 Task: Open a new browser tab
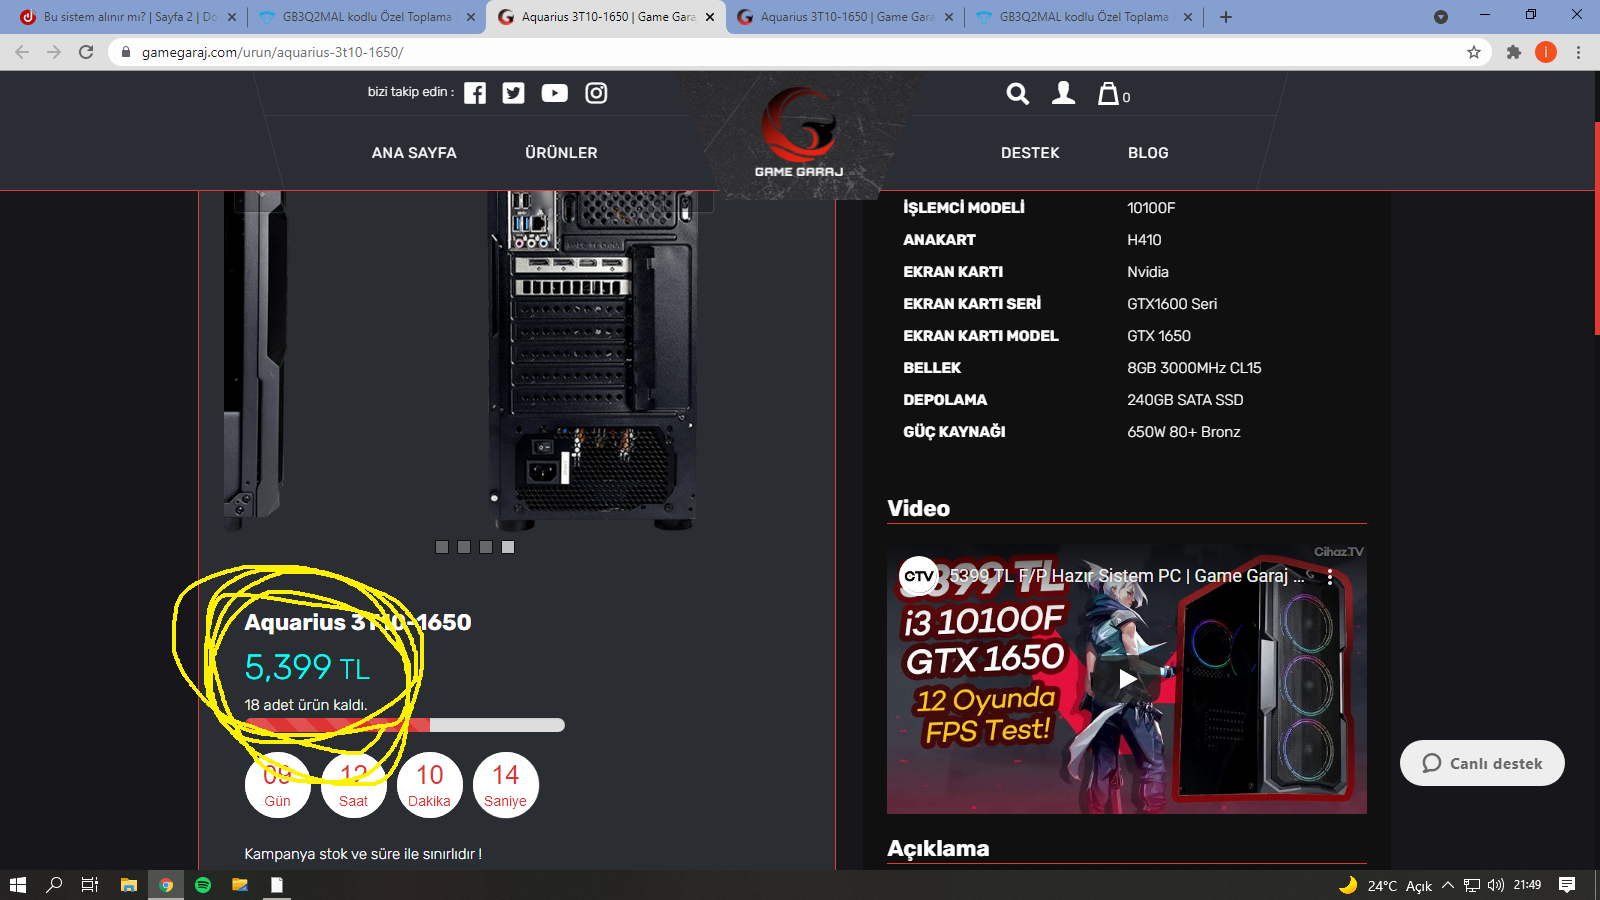pyautogui.click(x=1226, y=17)
